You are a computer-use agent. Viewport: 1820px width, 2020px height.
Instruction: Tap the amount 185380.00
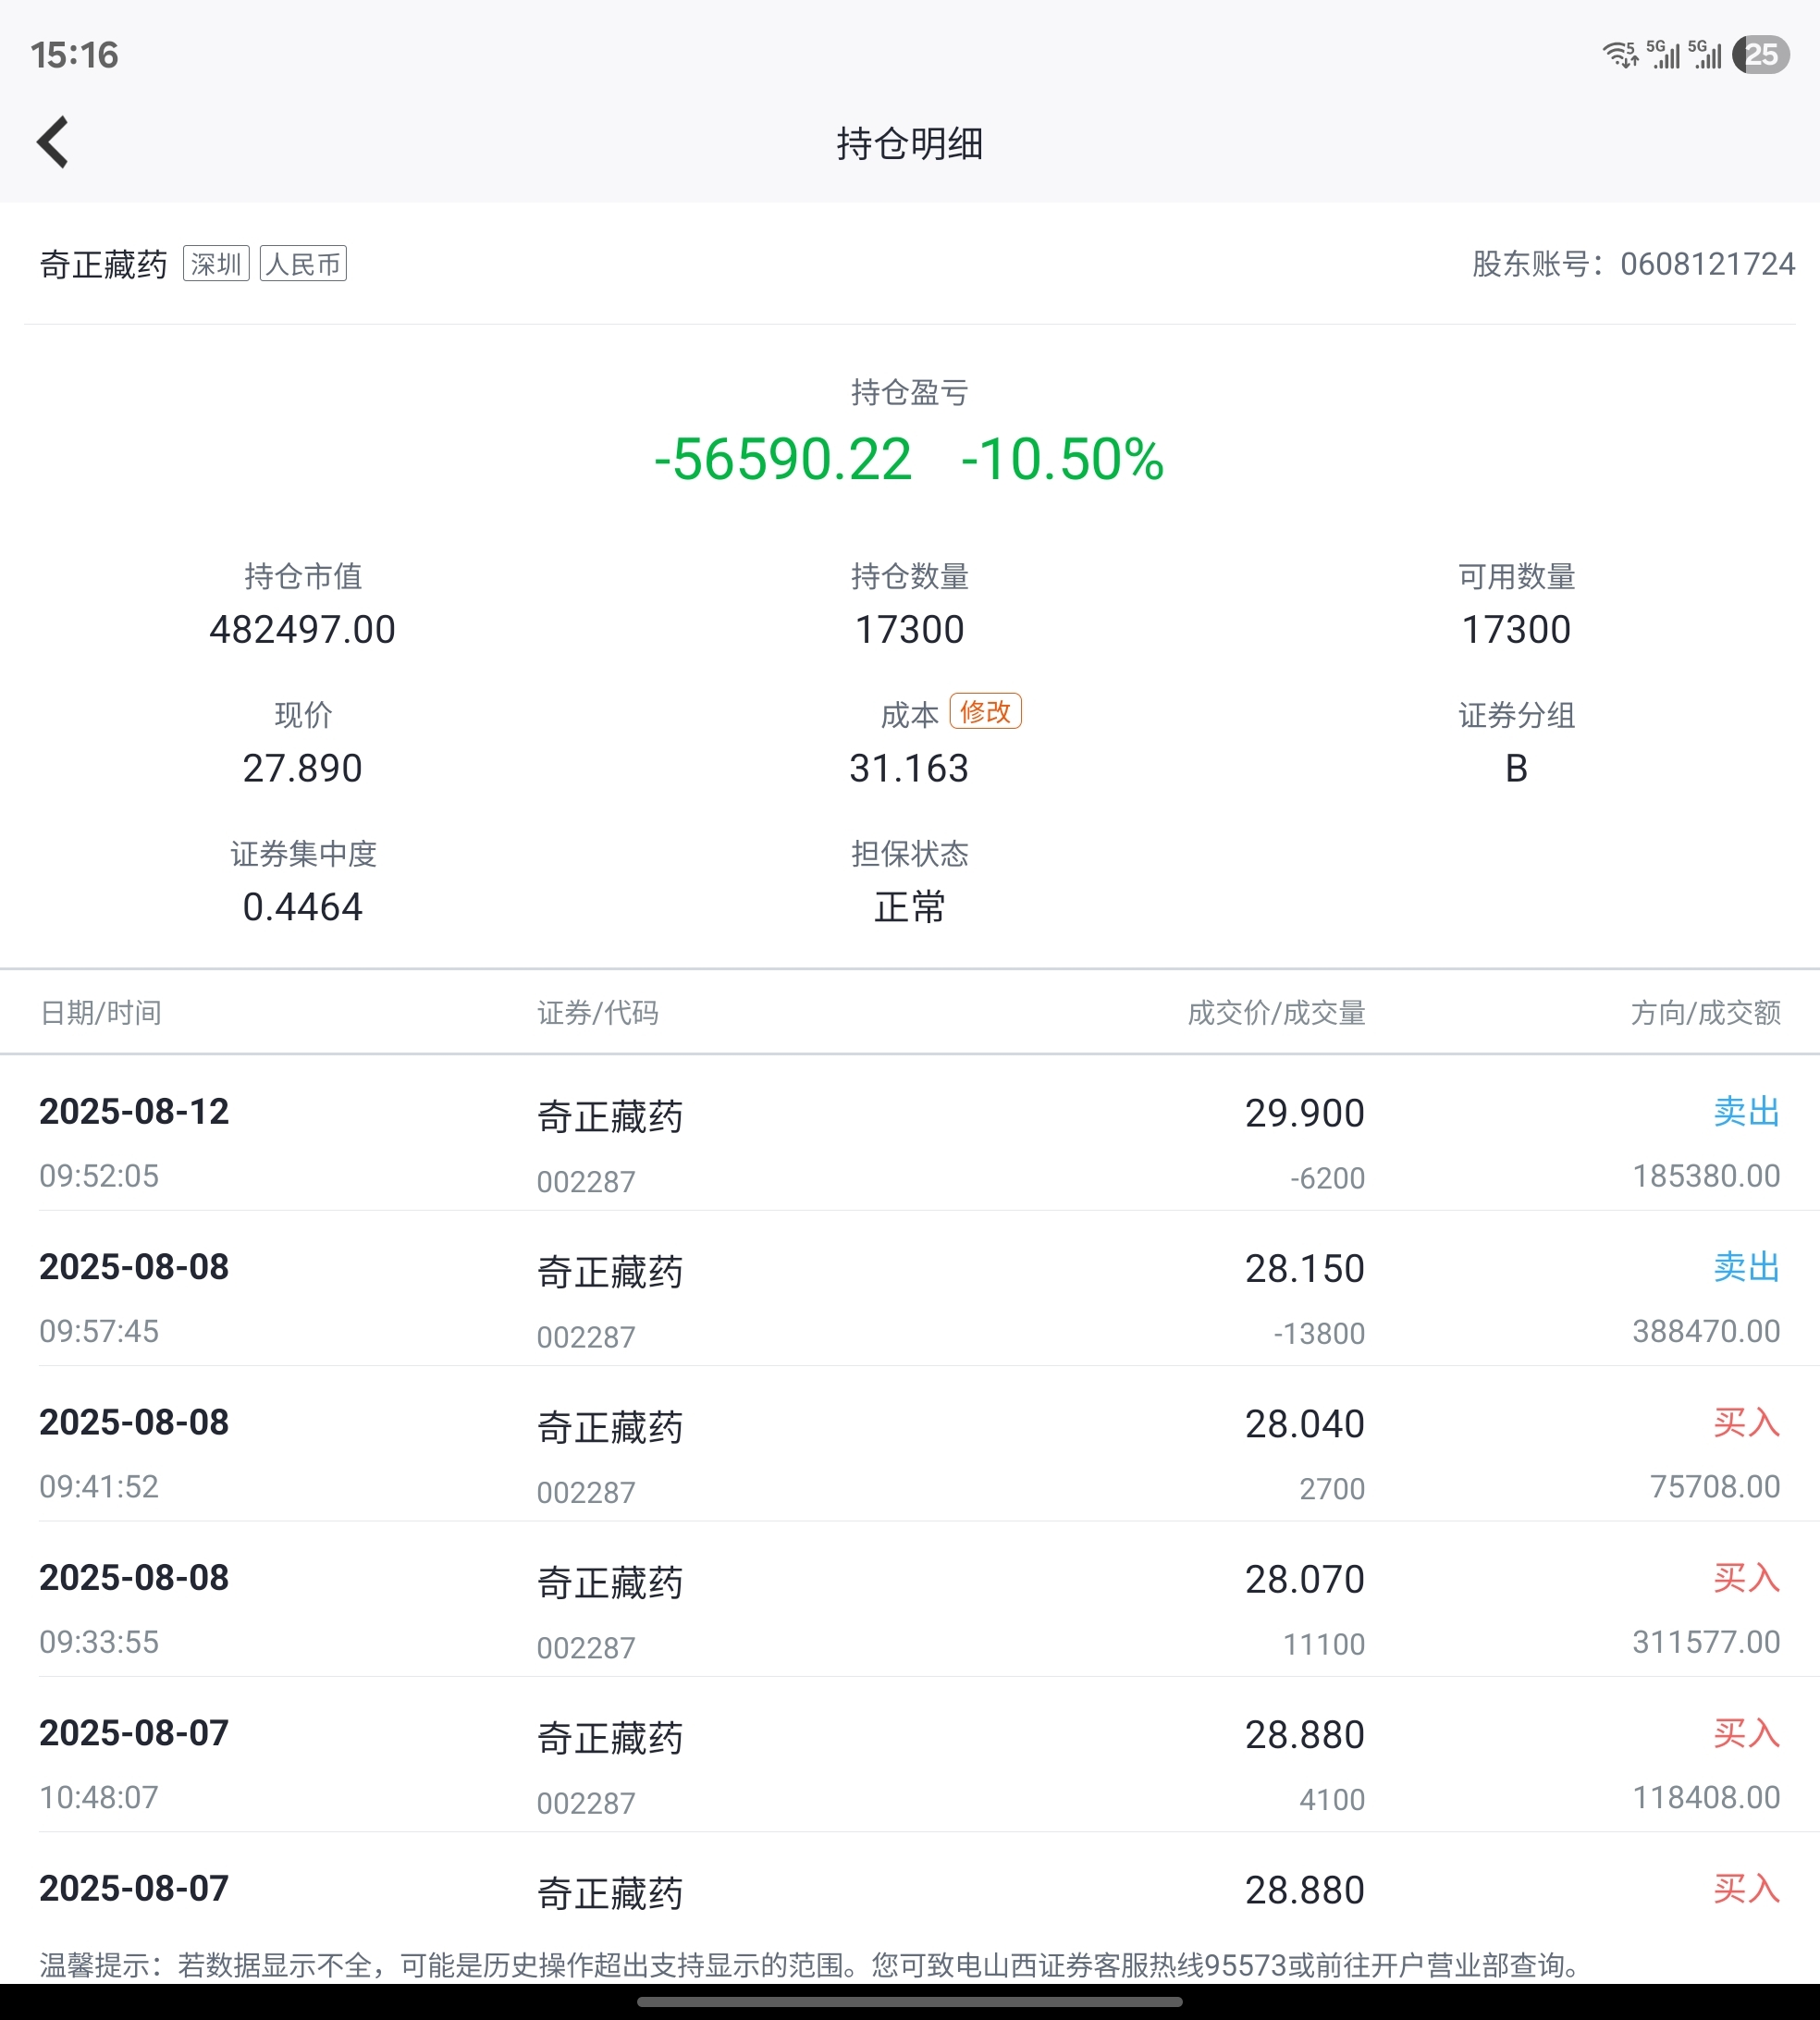tap(1706, 1176)
